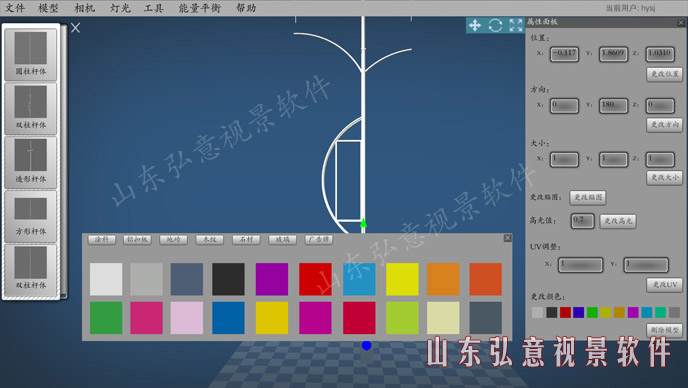
Task: Focus the 高光值 field showing 0.7
Action: pyautogui.click(x=583, y=221)
